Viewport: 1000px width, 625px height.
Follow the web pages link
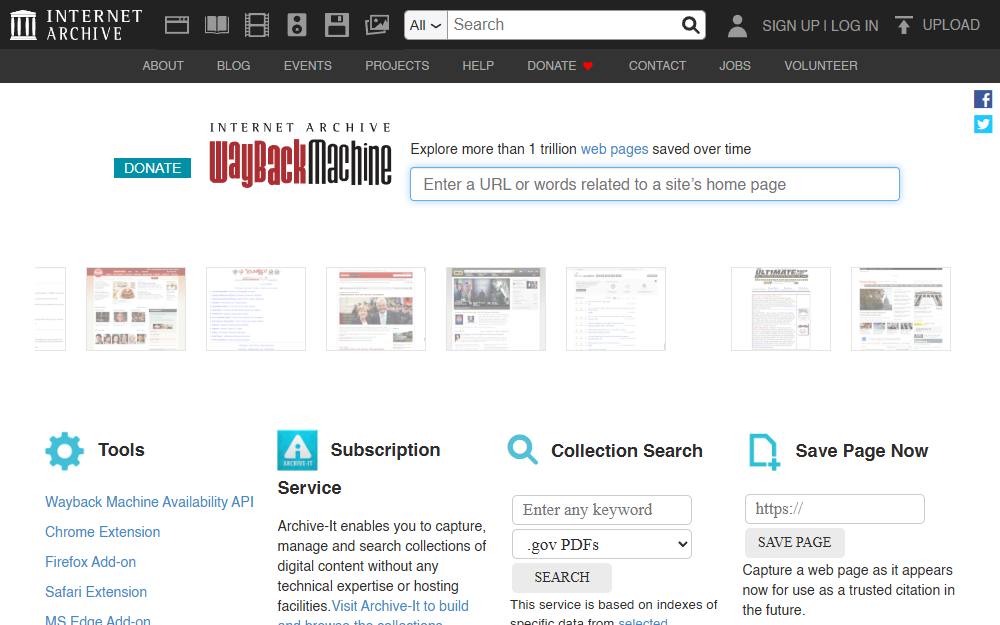614,149
